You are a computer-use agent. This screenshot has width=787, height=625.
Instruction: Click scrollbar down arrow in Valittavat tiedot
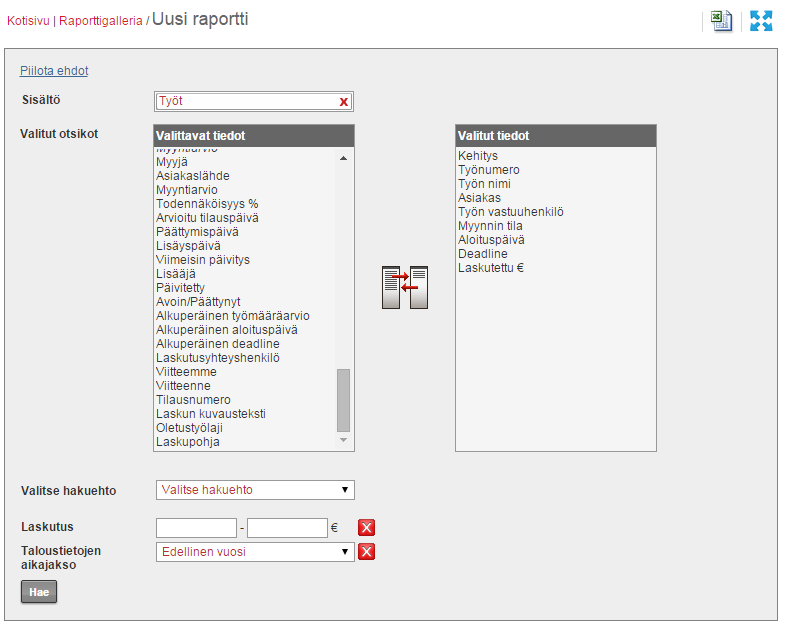pyautogui.click(x=343, y=440)
